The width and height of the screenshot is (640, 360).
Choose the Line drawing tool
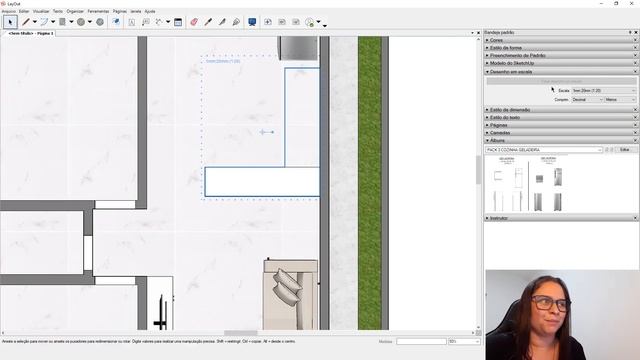tap(26, 22)
